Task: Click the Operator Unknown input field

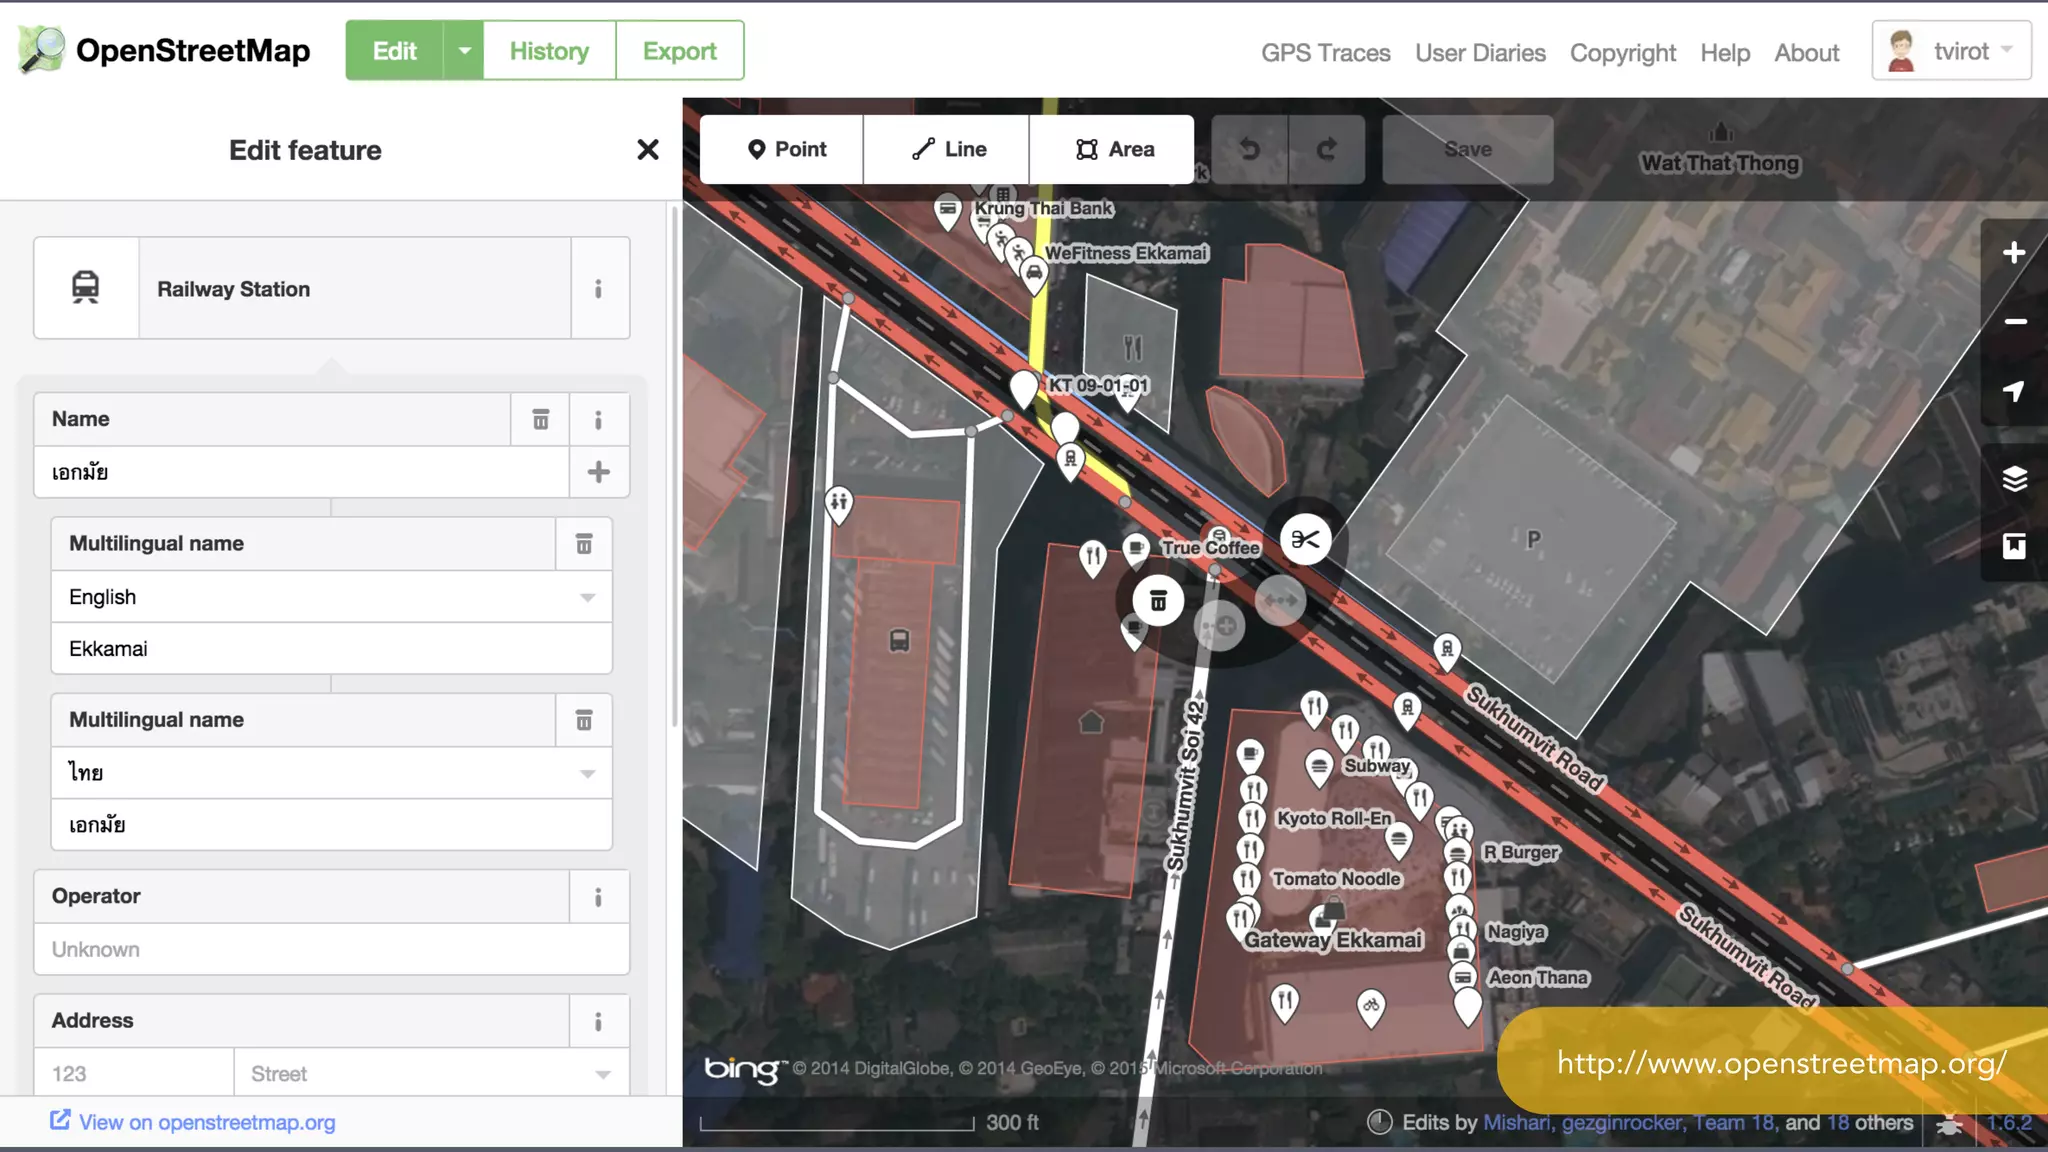Action: pyautogui.click(x=331, y=949)
